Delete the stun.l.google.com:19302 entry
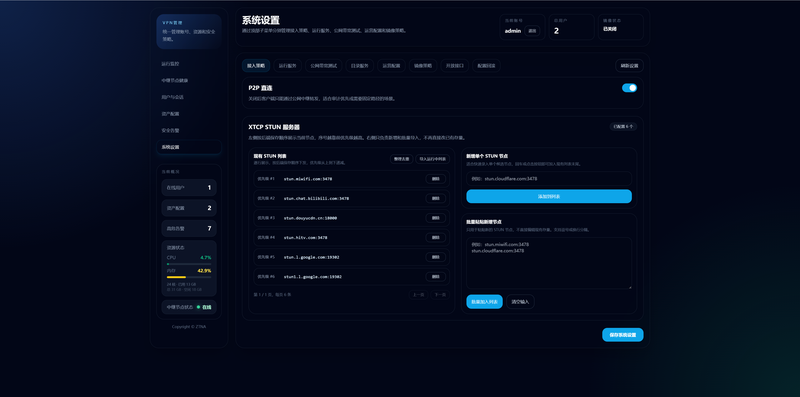 (x=435, y=257)
